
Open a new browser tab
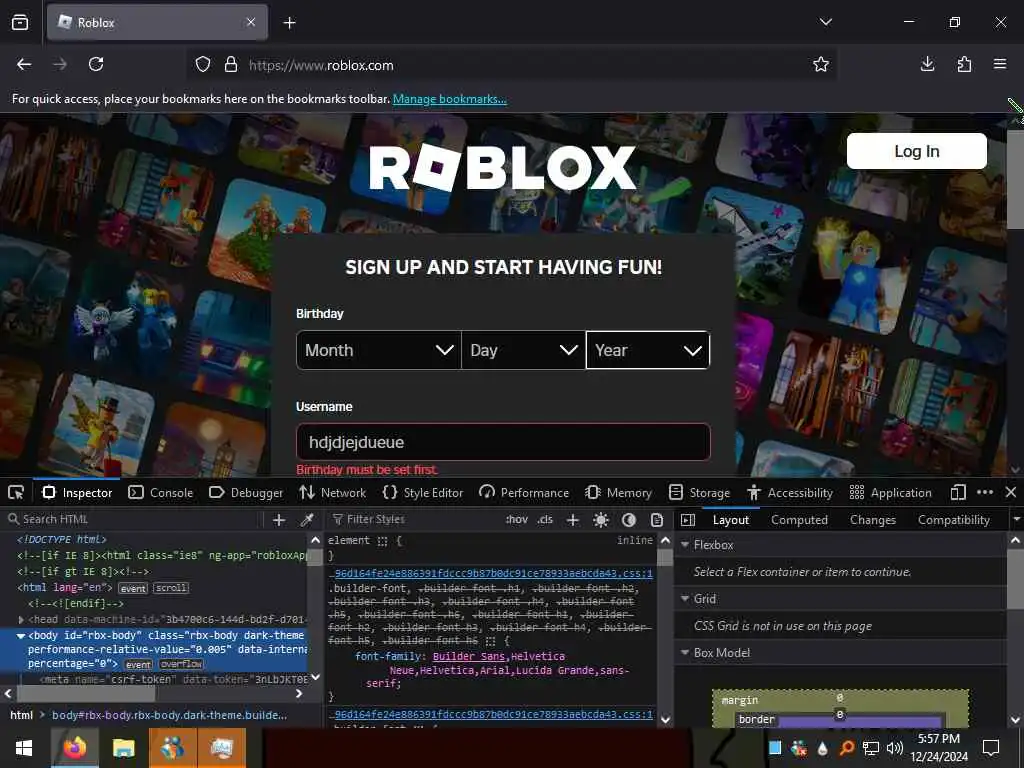click(289, 23)
